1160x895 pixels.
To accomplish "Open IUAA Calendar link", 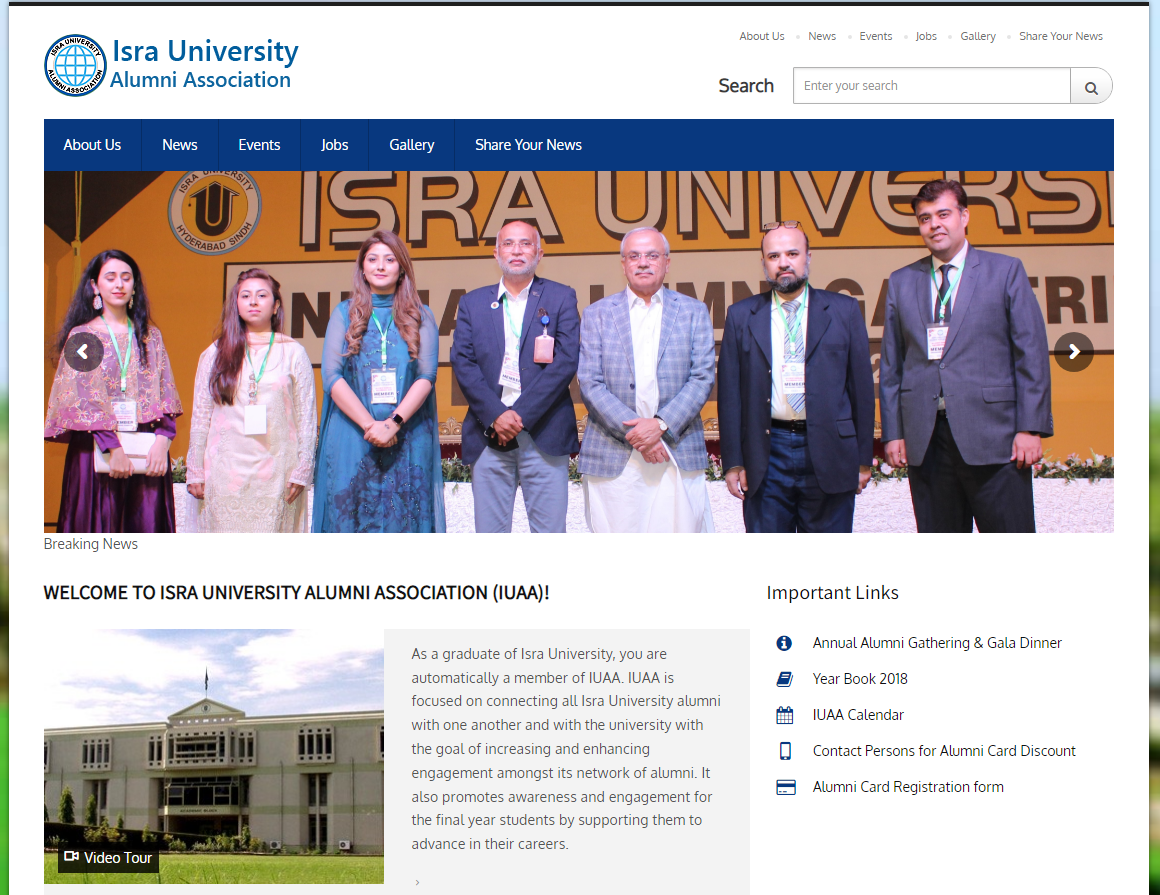I will (x=858, y=715).
